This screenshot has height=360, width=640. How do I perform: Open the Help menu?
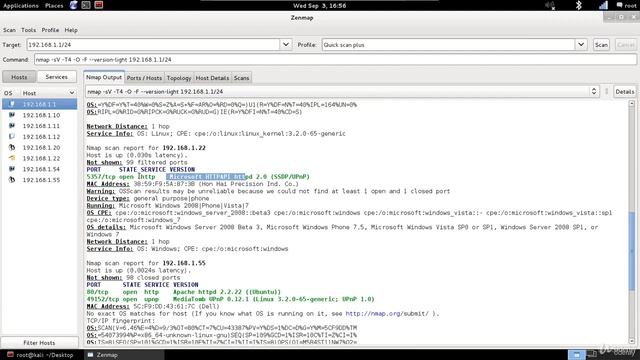[71, 30]
